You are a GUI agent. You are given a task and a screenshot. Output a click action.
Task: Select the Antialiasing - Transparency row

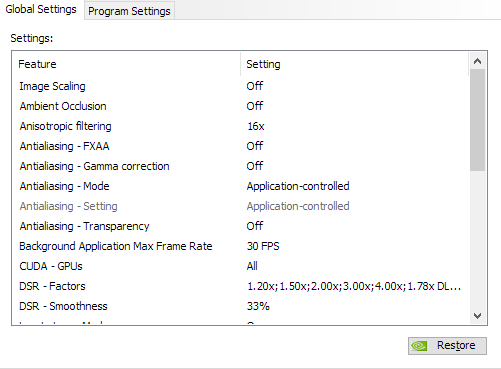coord(241,226)
